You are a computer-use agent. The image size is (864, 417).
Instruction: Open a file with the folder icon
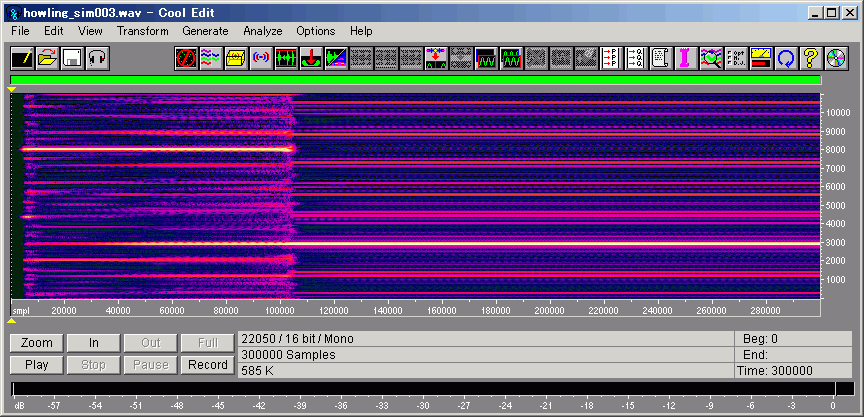point(47,58)
